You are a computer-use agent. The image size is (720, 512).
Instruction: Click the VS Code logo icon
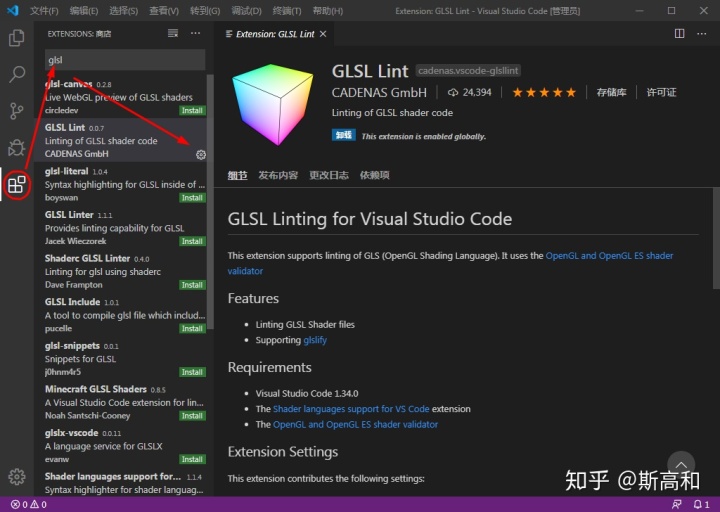tap(13, 10)
